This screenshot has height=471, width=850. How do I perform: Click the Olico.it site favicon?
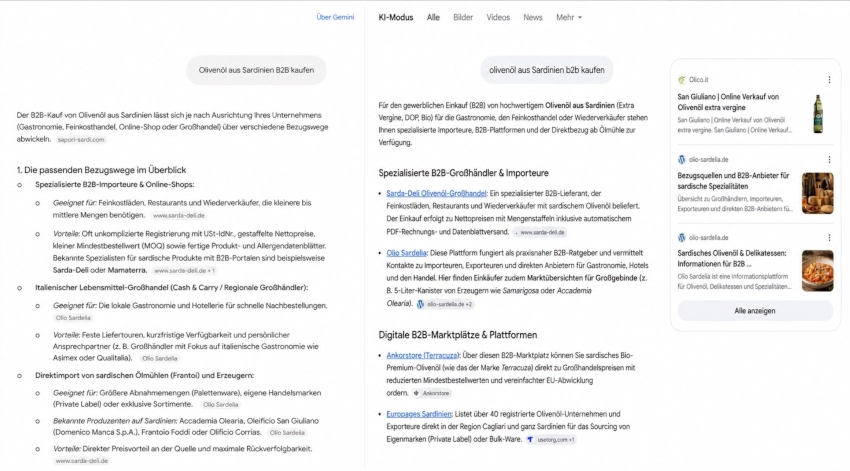click(x=681, y=80)
